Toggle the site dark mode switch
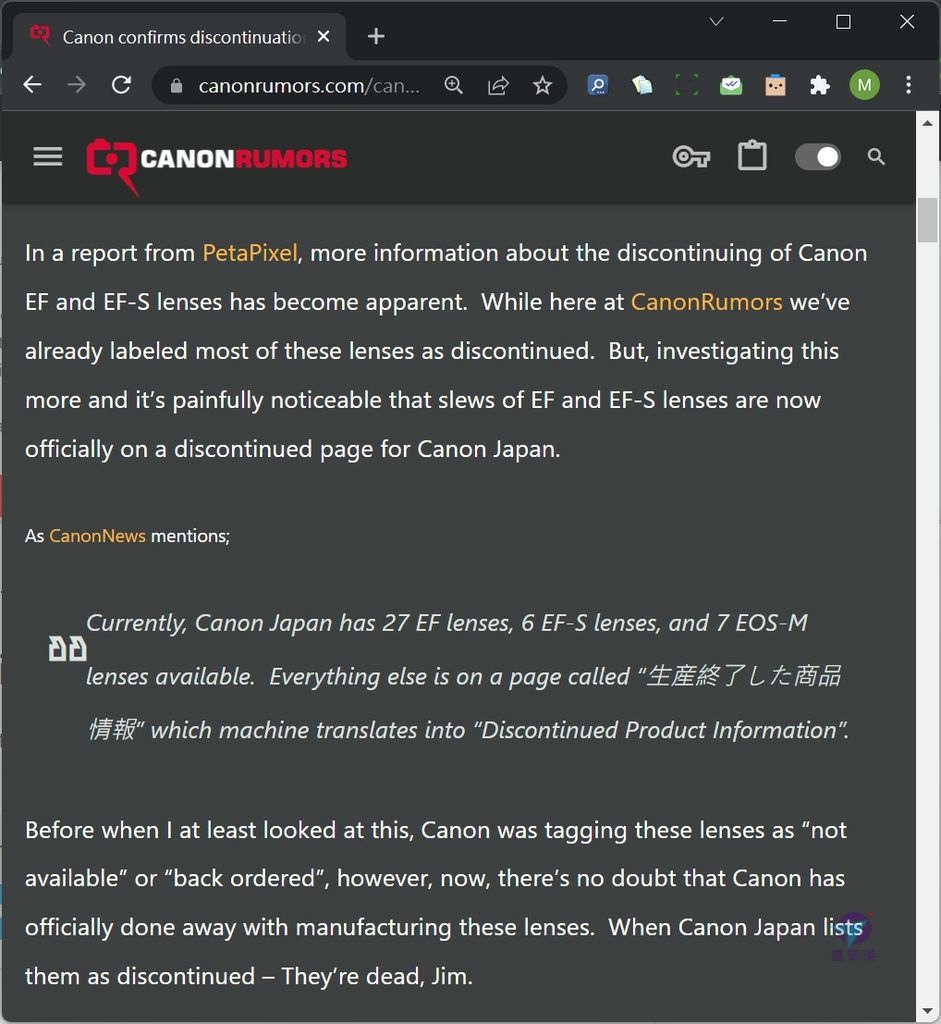Screen dimensions: 941x1024 point(818,157)
